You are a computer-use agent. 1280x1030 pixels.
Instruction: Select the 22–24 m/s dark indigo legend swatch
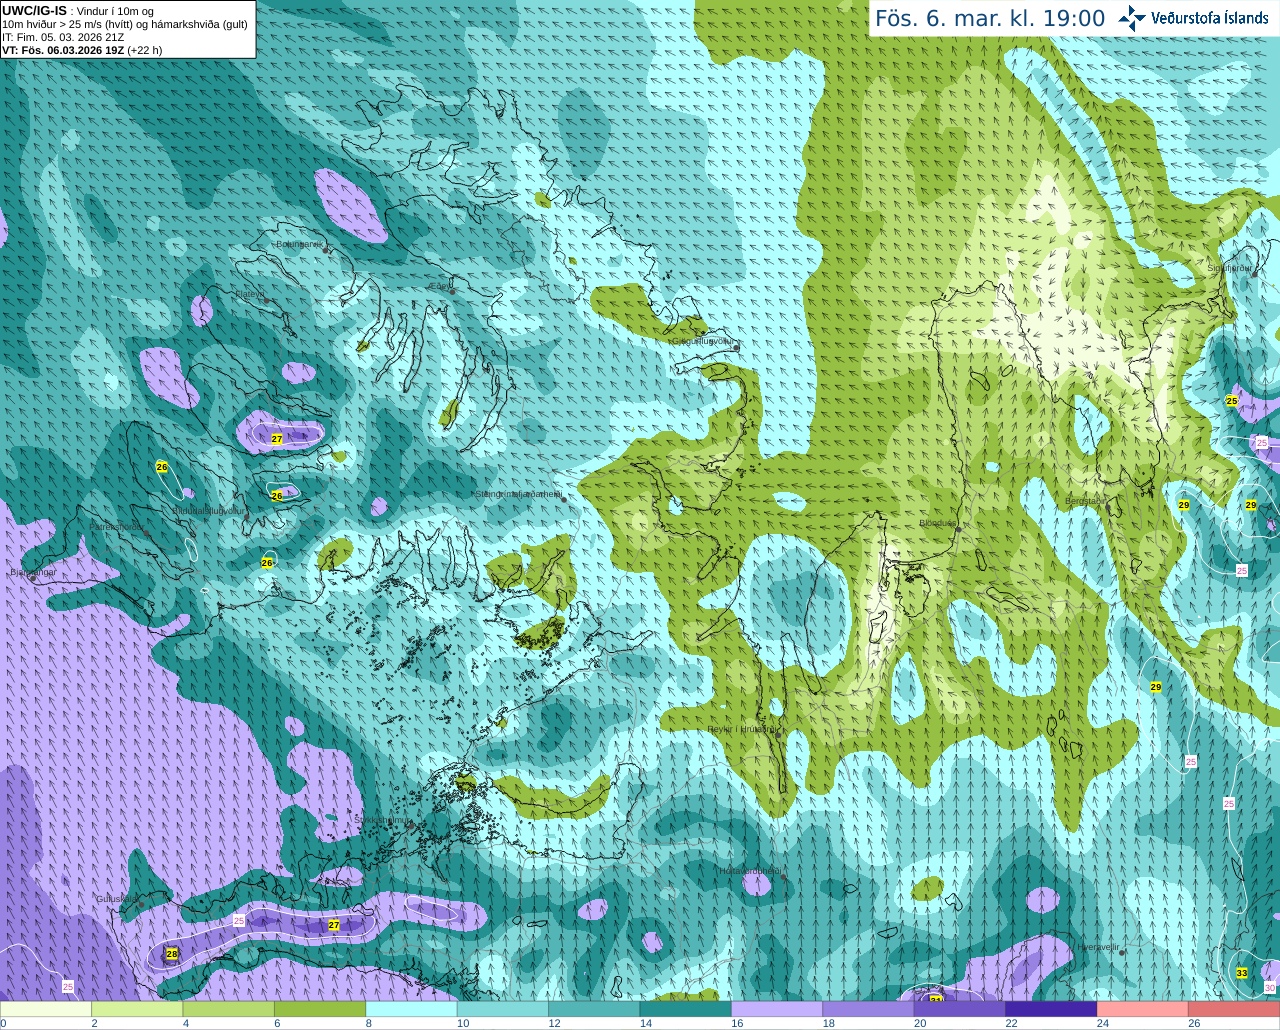coord(1051,1009)
